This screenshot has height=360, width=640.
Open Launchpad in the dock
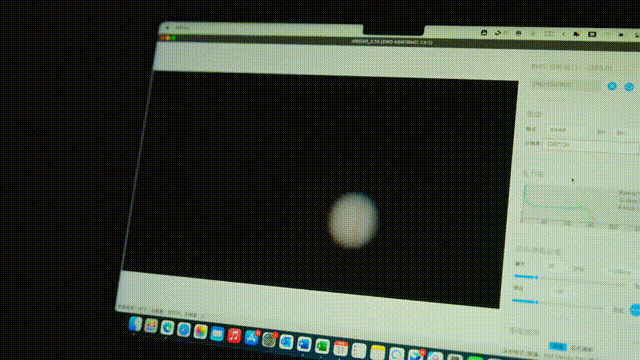151,326
